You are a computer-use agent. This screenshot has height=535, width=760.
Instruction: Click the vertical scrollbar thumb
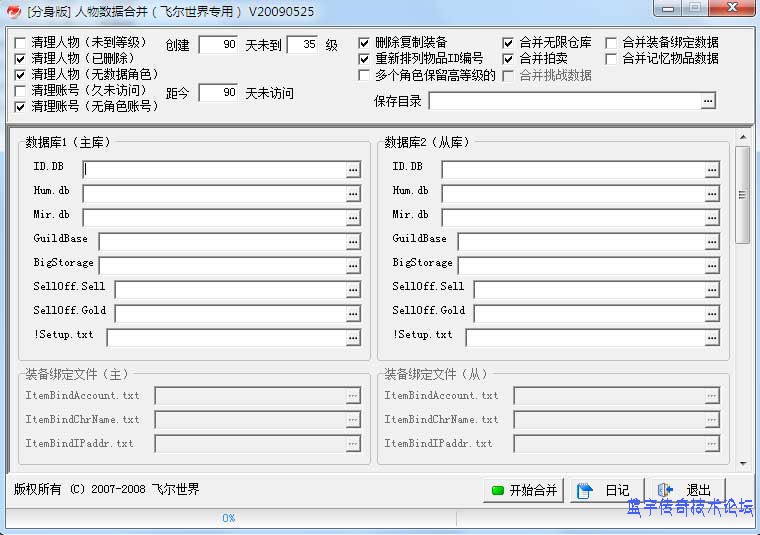[742, 195]
